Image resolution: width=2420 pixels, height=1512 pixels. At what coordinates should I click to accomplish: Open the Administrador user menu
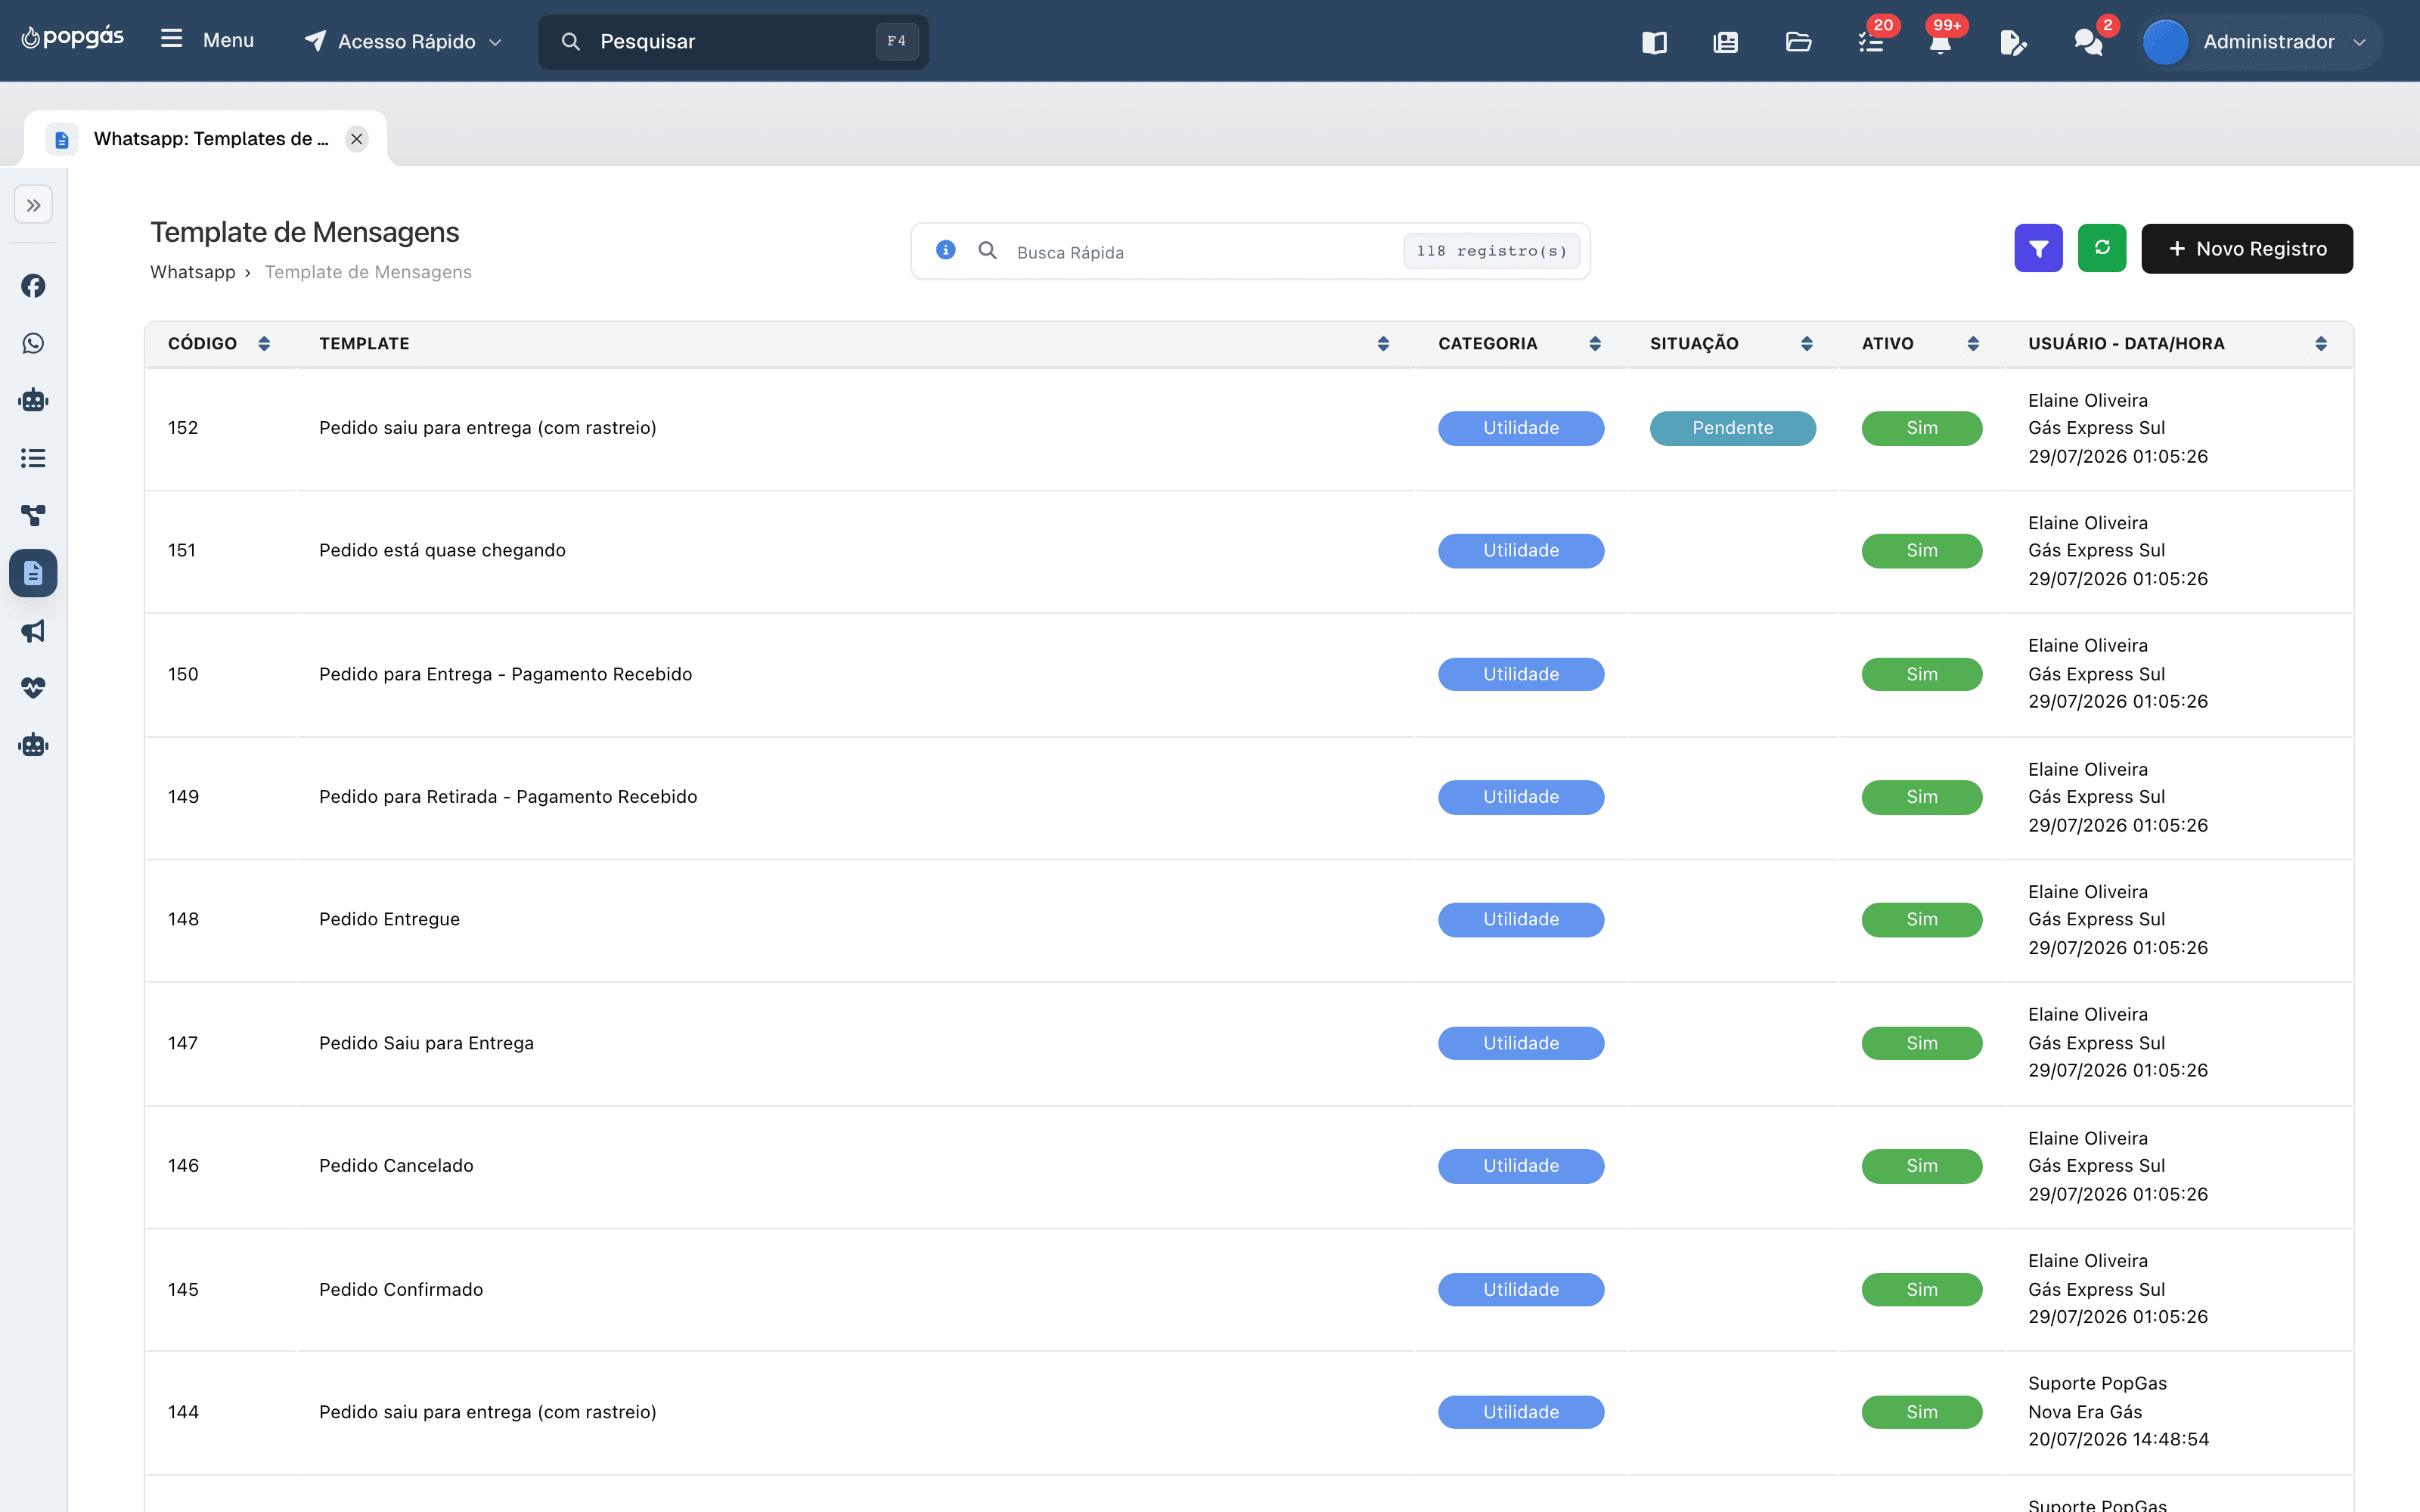pos(2262,42)
